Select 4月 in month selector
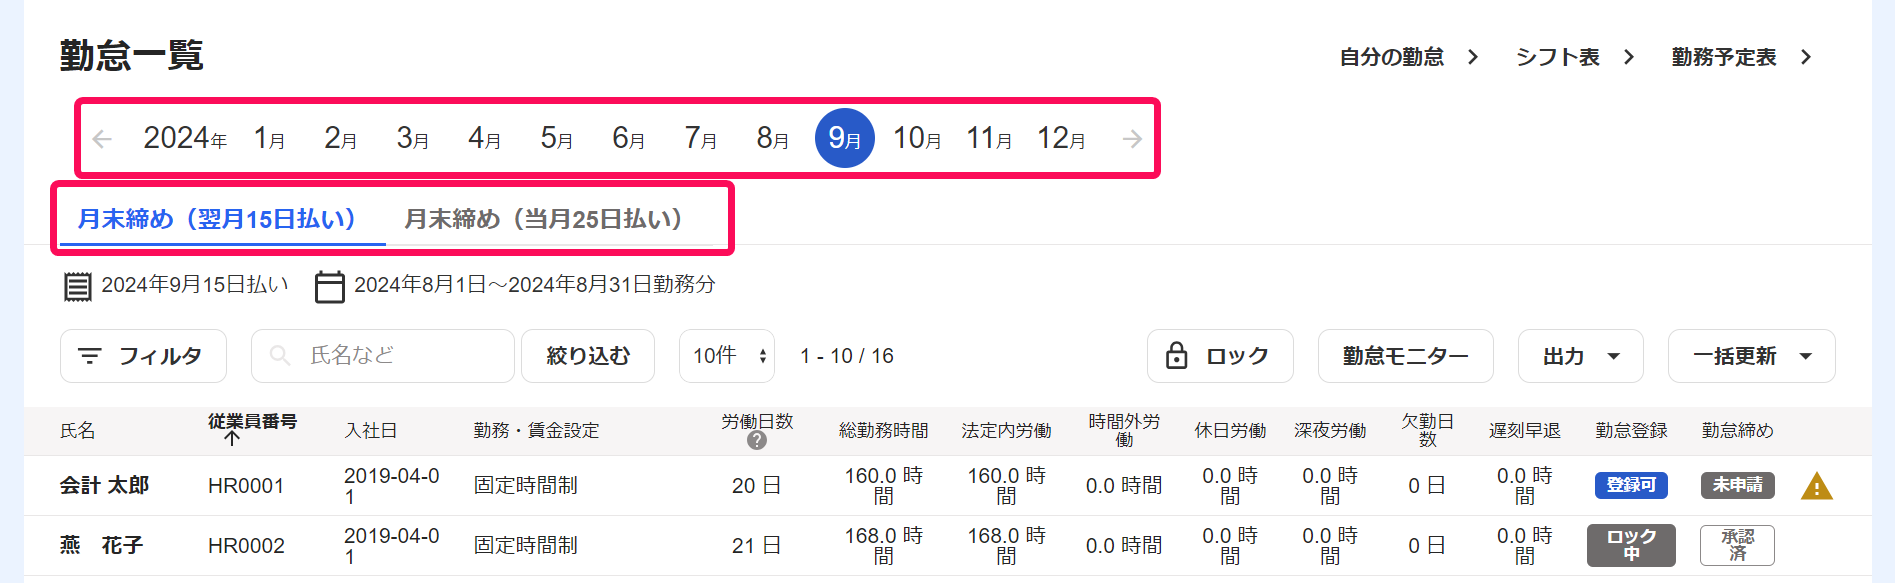The image size is (1895, 583). (484, 138)
